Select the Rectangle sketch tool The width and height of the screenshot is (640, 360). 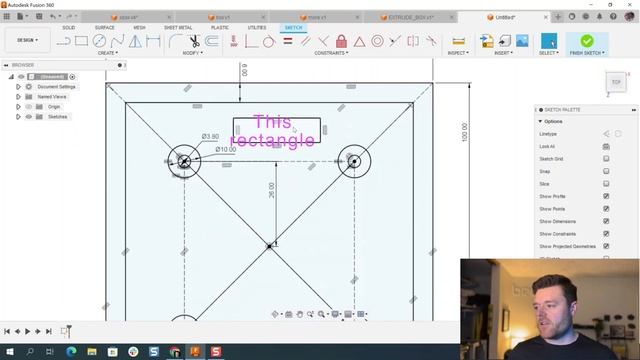81,41
